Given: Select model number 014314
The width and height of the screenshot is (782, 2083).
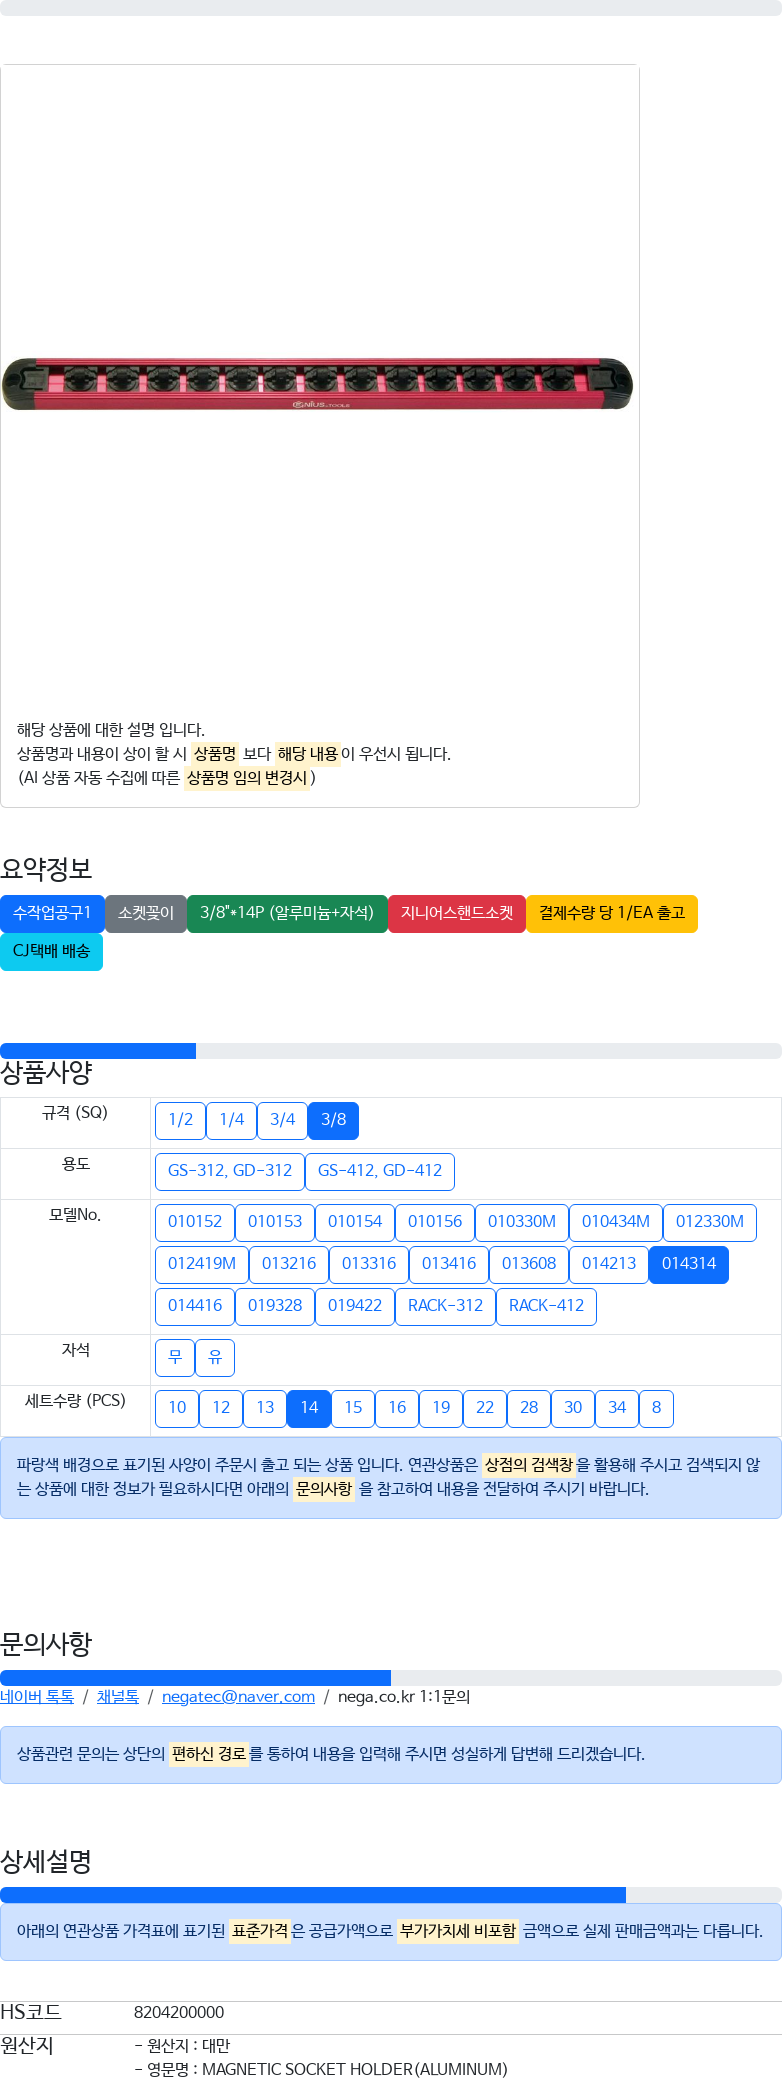Looking at the screenshot, I should 689,1264.
